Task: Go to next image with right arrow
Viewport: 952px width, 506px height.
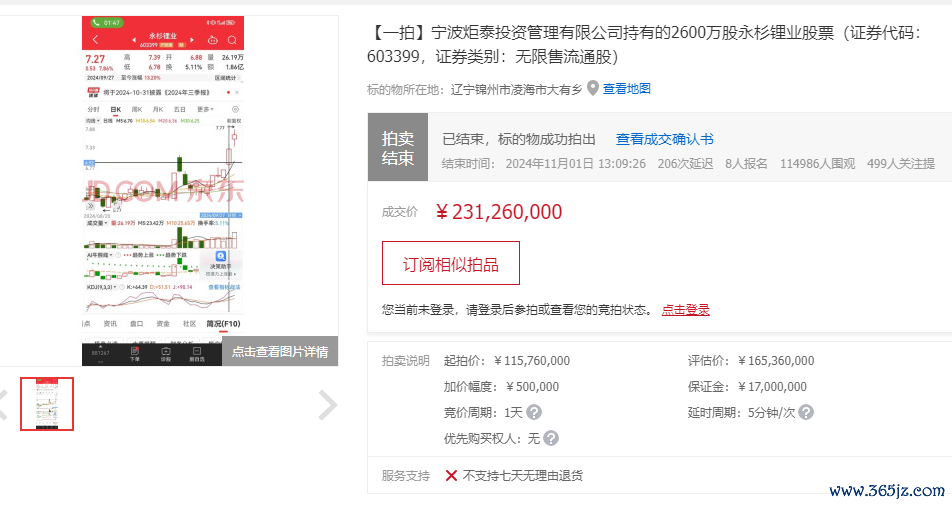Action: pyautogui.click(x=327, y=405)
